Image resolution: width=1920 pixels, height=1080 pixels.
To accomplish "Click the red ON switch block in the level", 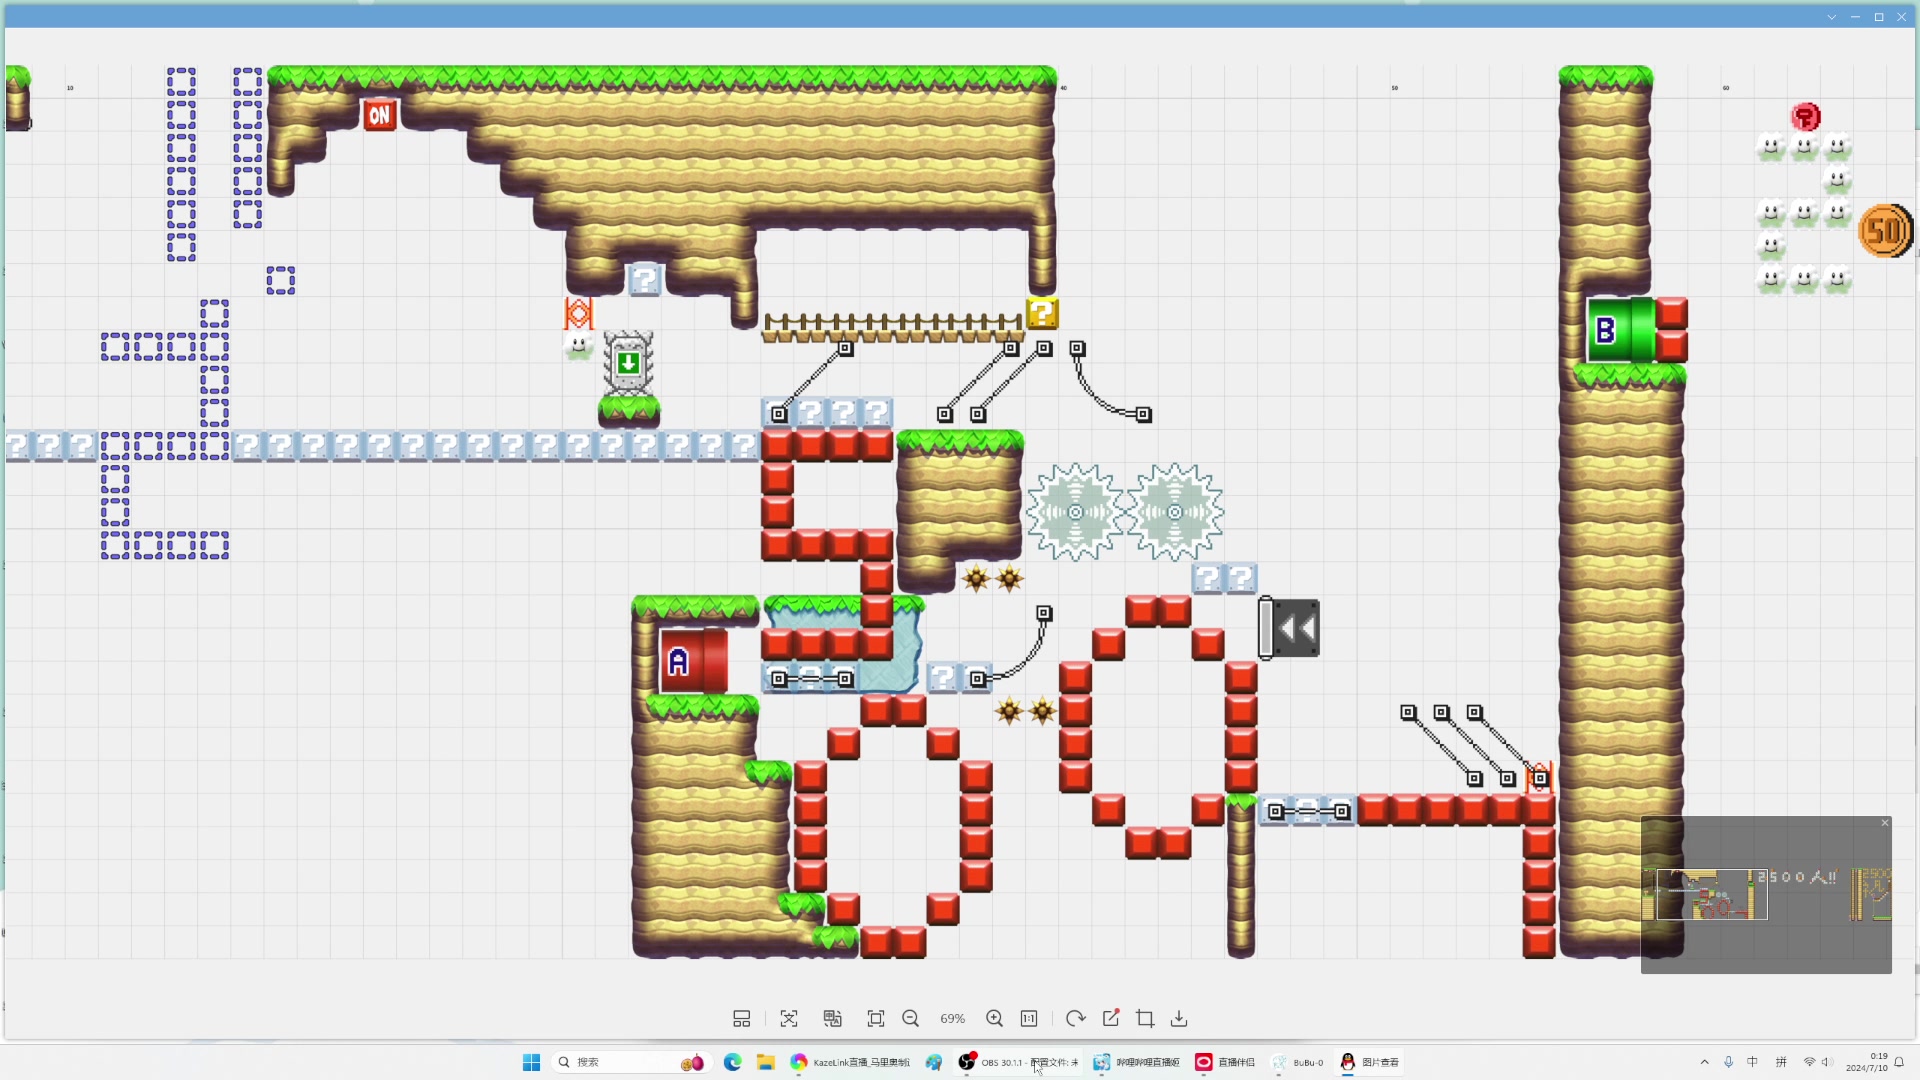I will (x=379, y=115).
